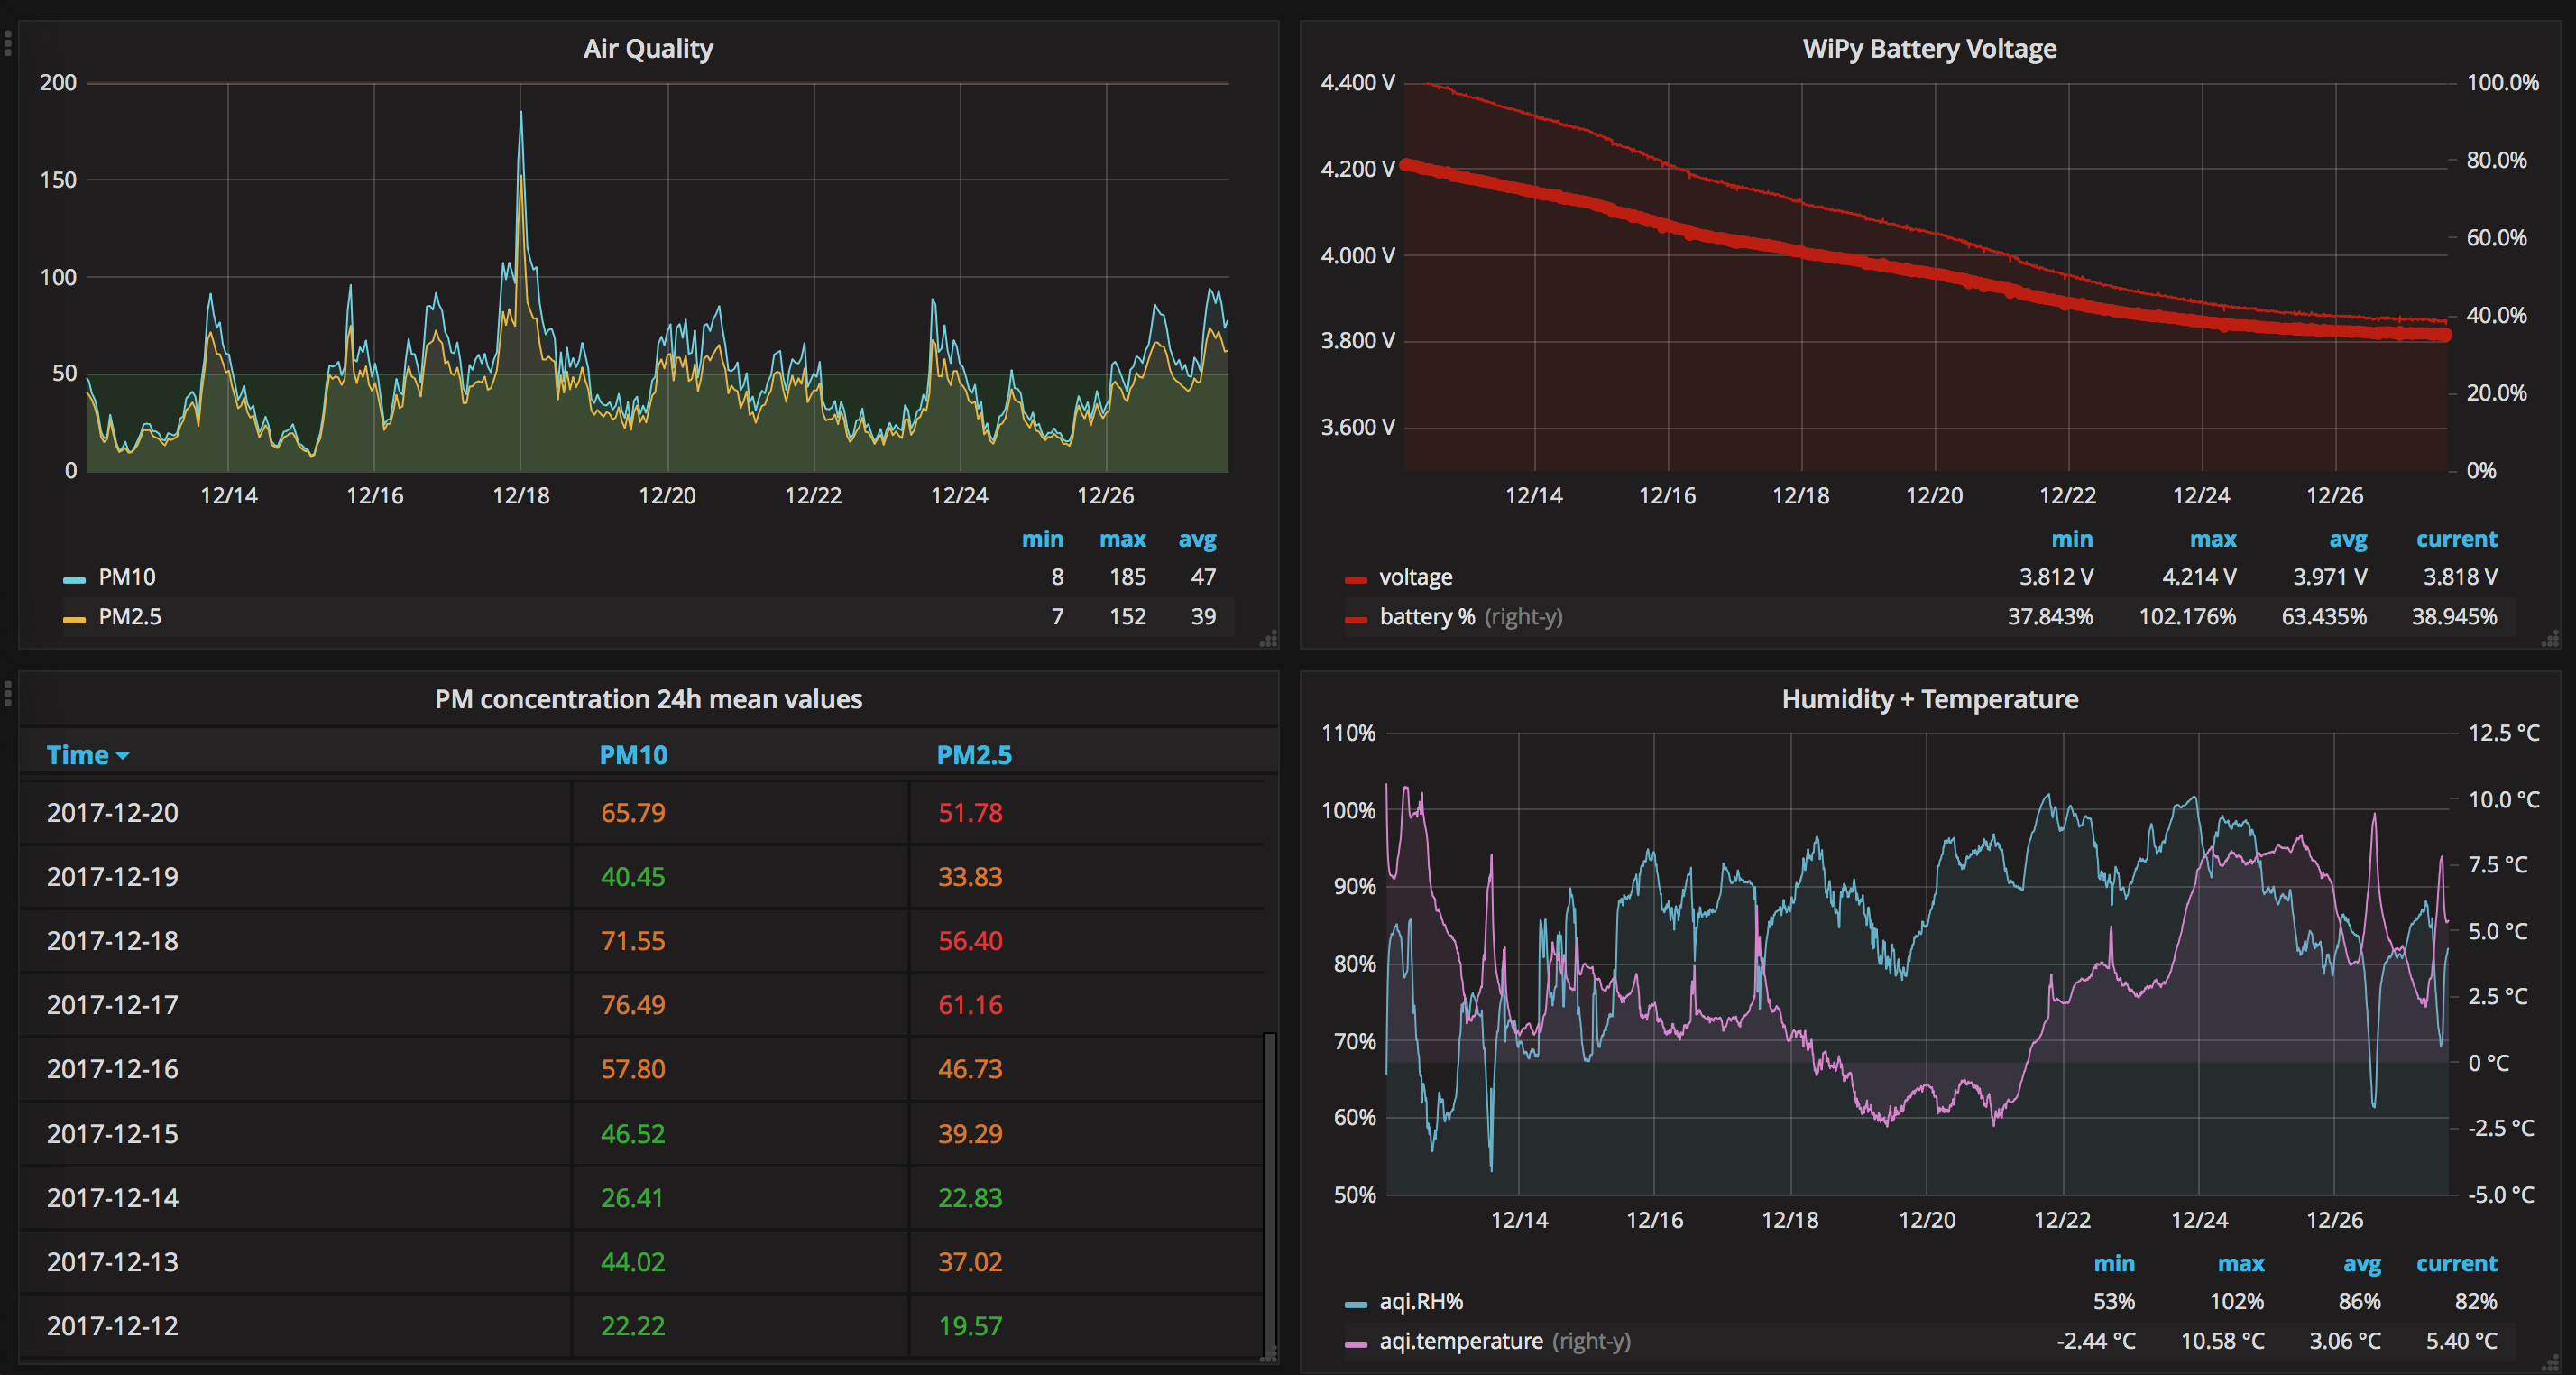Image resolution: width=2576 pixels, height=1375 pixels.
Task: Click the PM concentration table scrollbar
Action: [x=1270, y=1192]
